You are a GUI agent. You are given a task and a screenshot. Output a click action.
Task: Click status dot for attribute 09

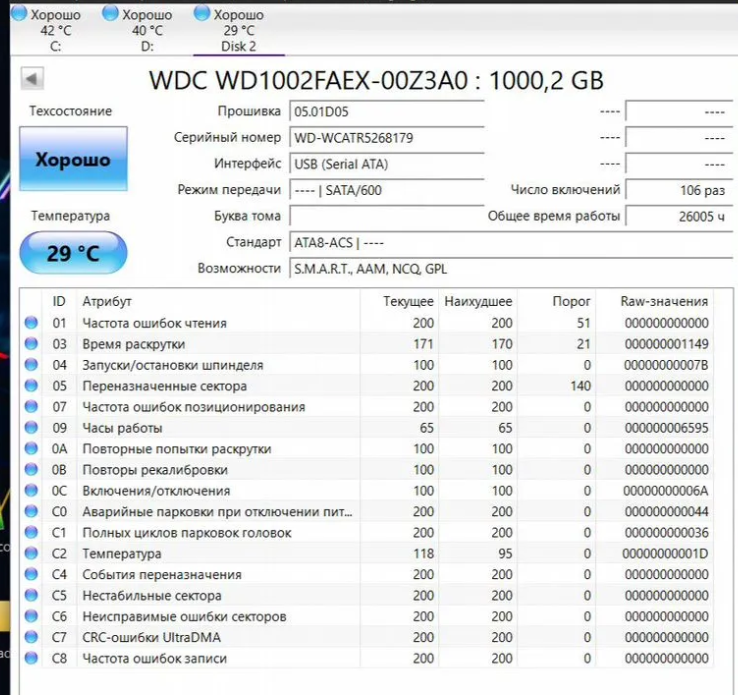[31, 427]
